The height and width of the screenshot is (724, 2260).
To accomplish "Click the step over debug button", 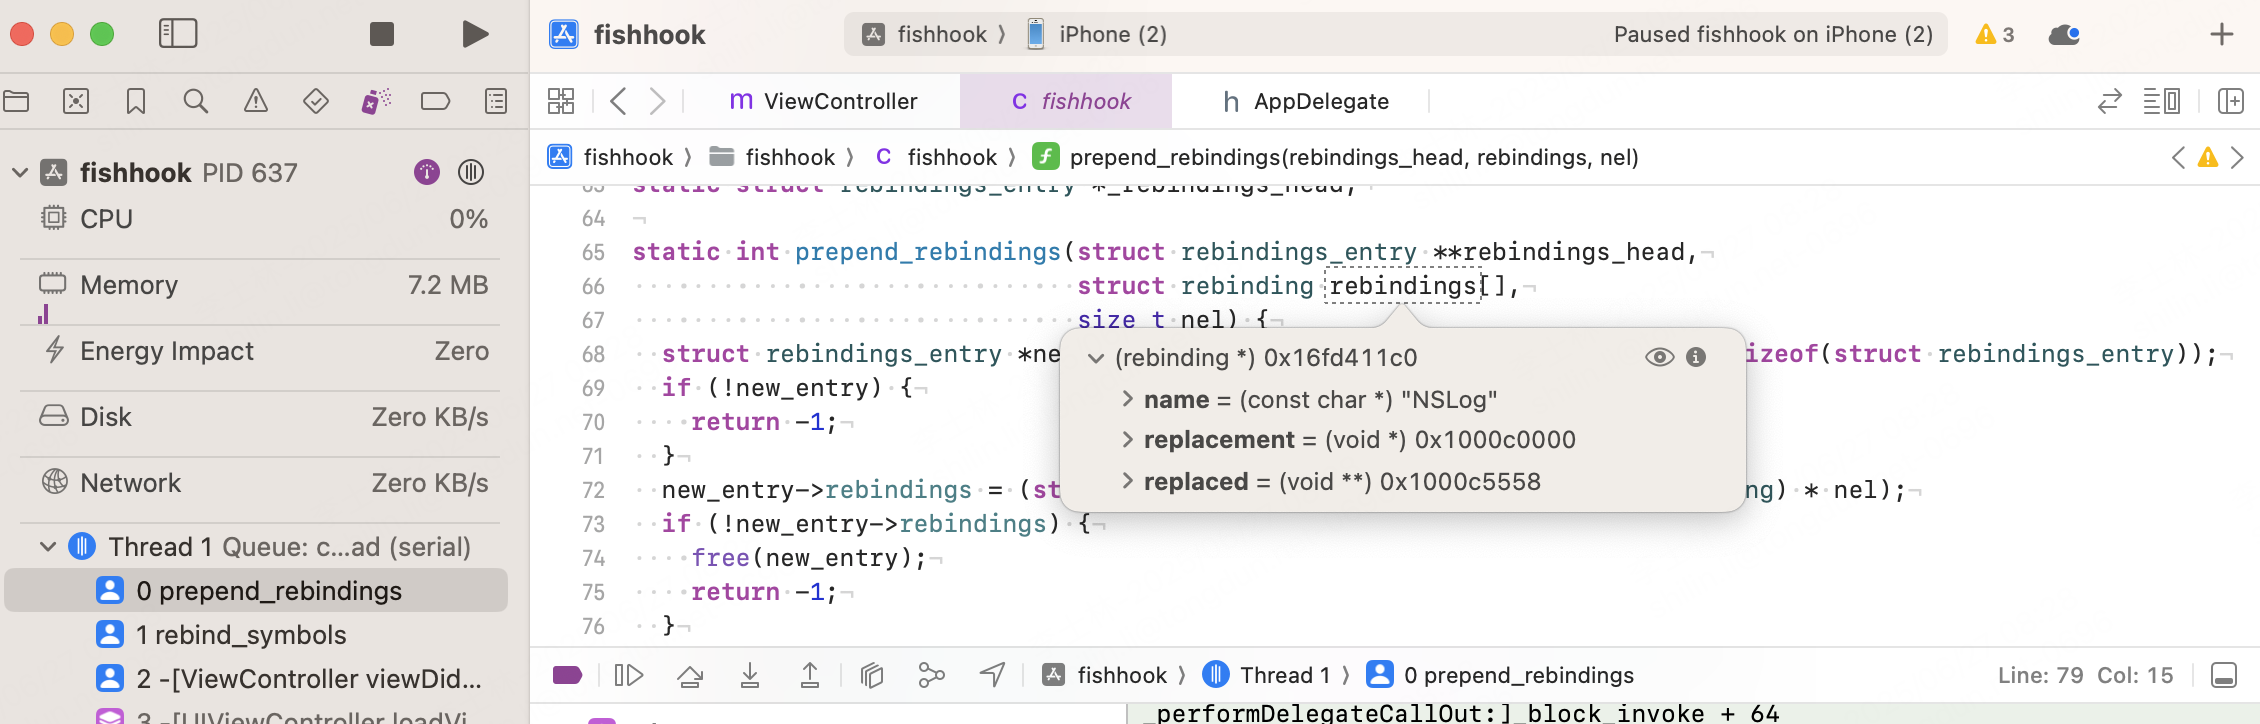I will click(690, 676).
